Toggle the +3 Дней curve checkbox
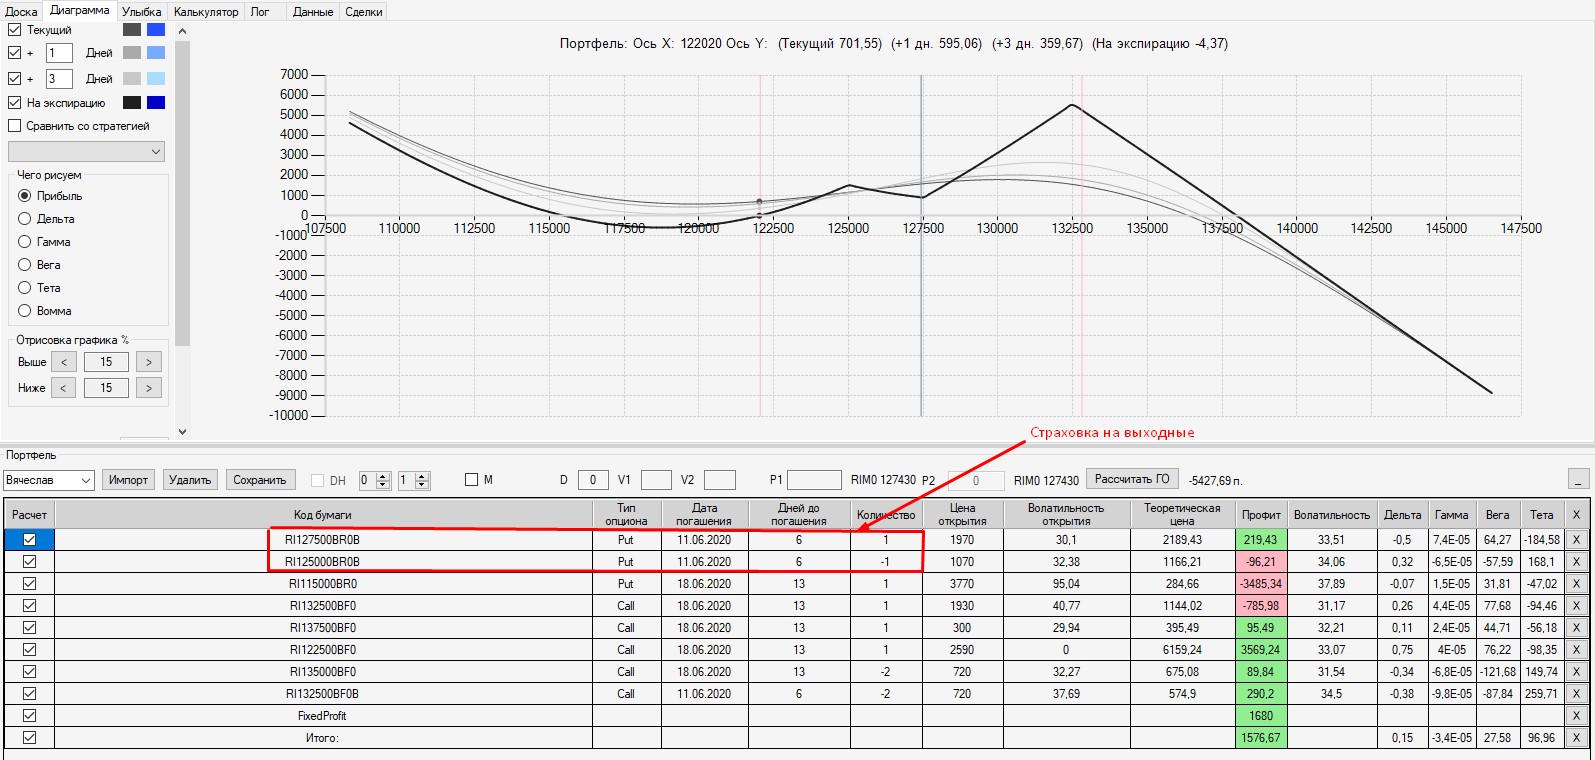The height and width of the screenshot is (760, 1595). click(14, 78)
